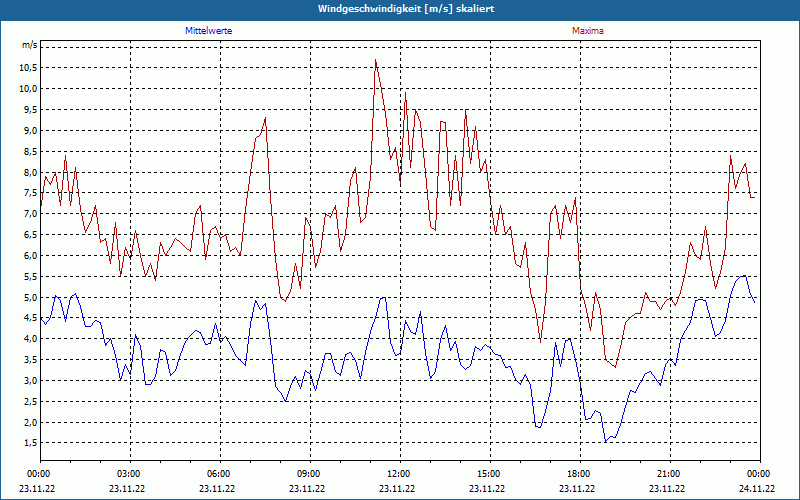Click the 12:00 time axis label
Viewport: 800px width, 500px height.
pyautogui.click(x=399, y=474)
